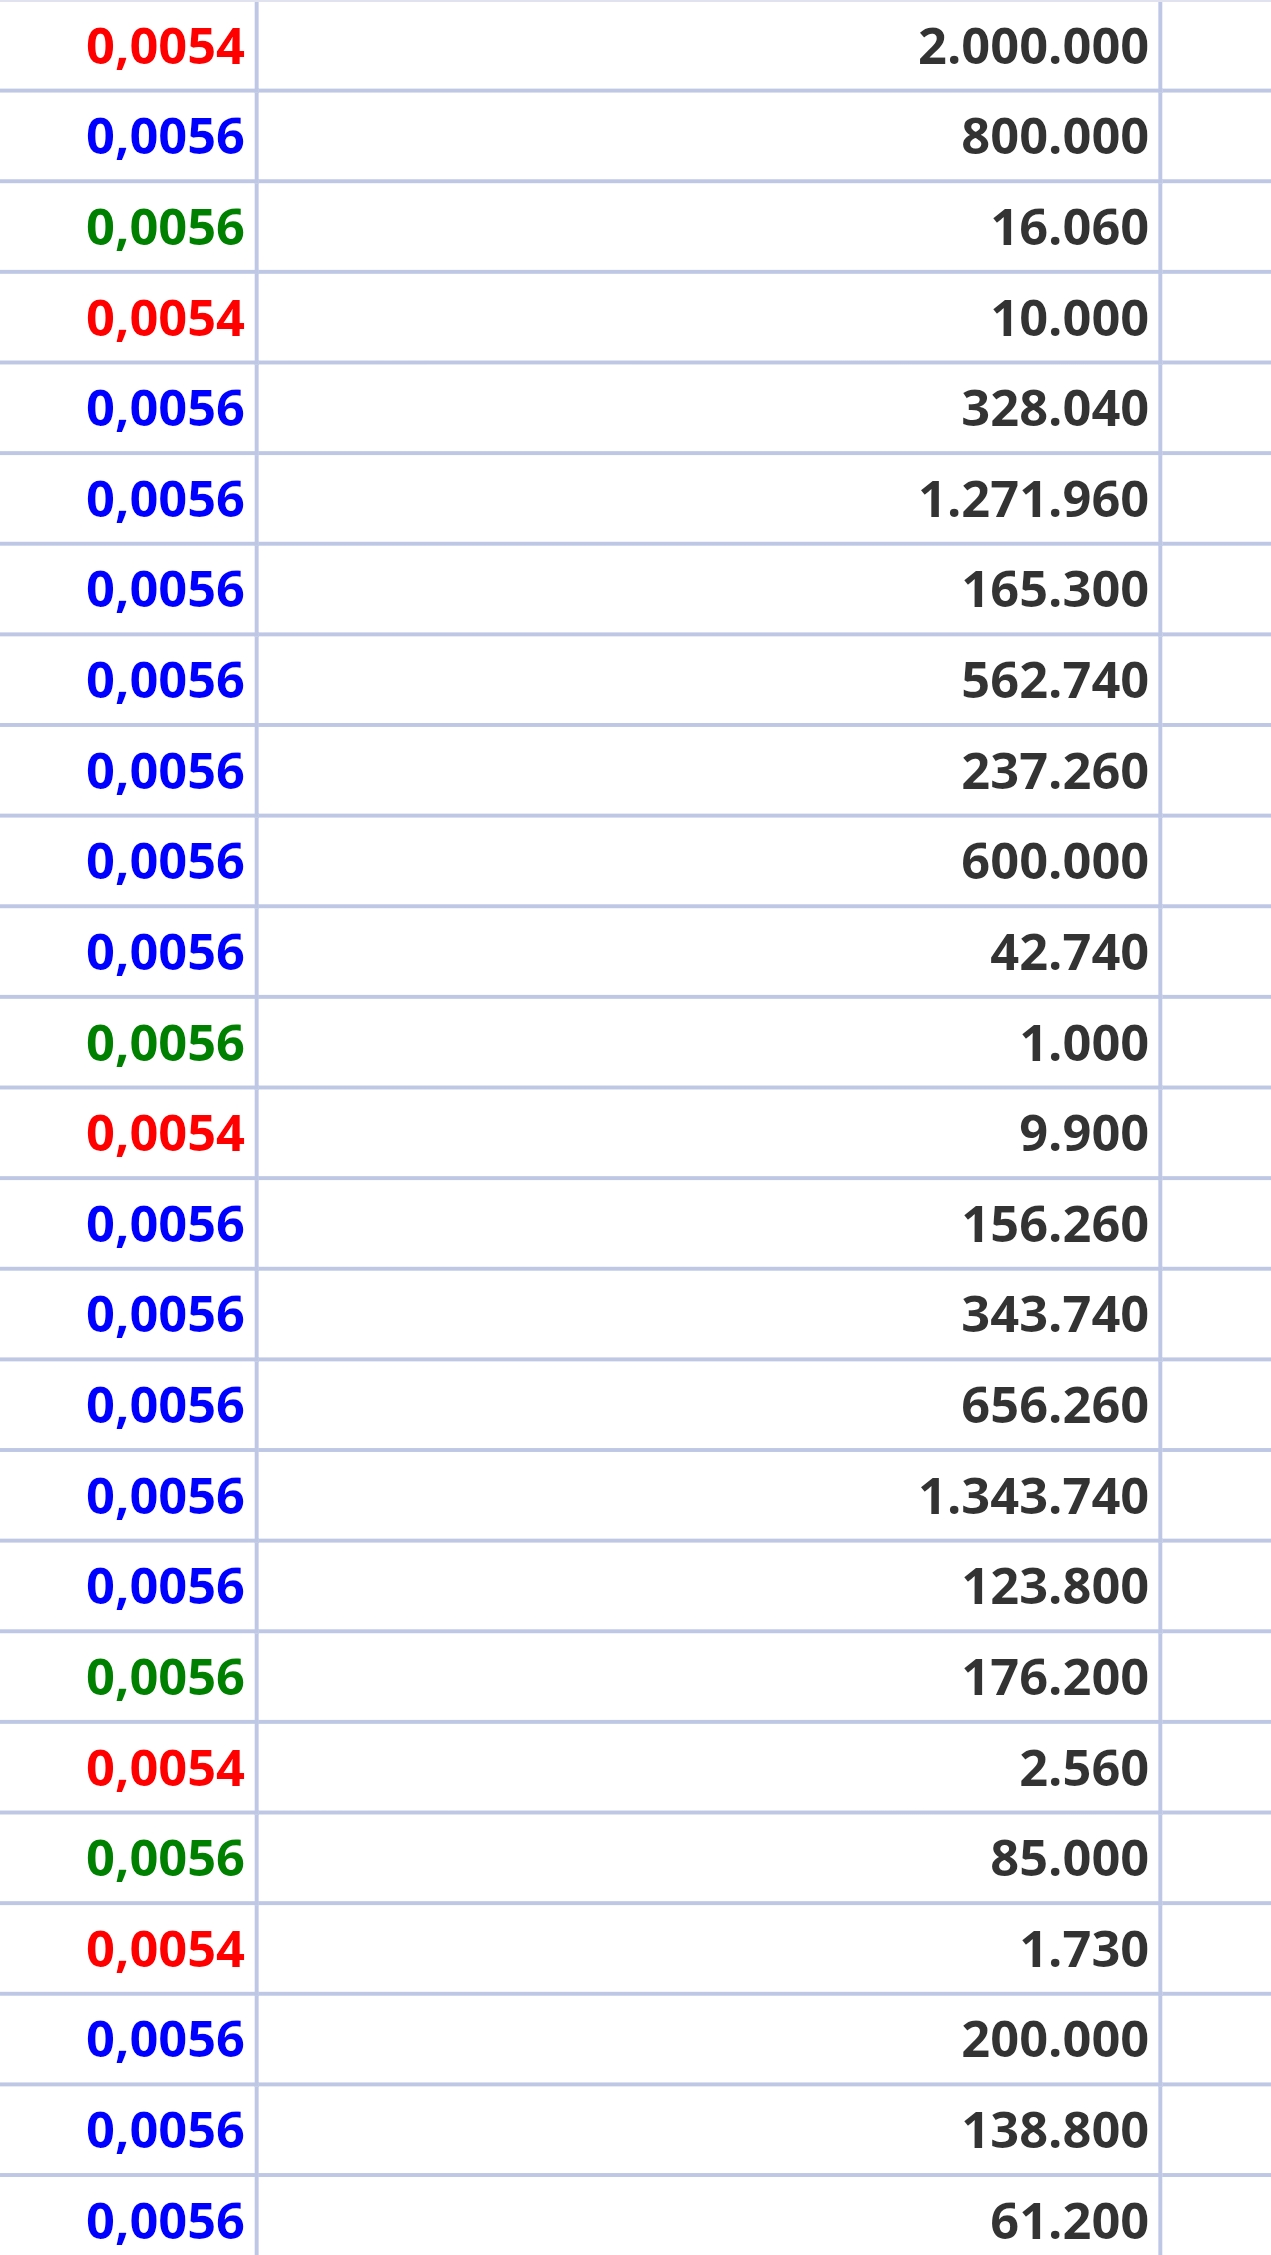Image resolution: width=1271 pixels, height=2255 pixels.
Task: Click the volume cell showing 2.000.000
Action: point(1032,47)
